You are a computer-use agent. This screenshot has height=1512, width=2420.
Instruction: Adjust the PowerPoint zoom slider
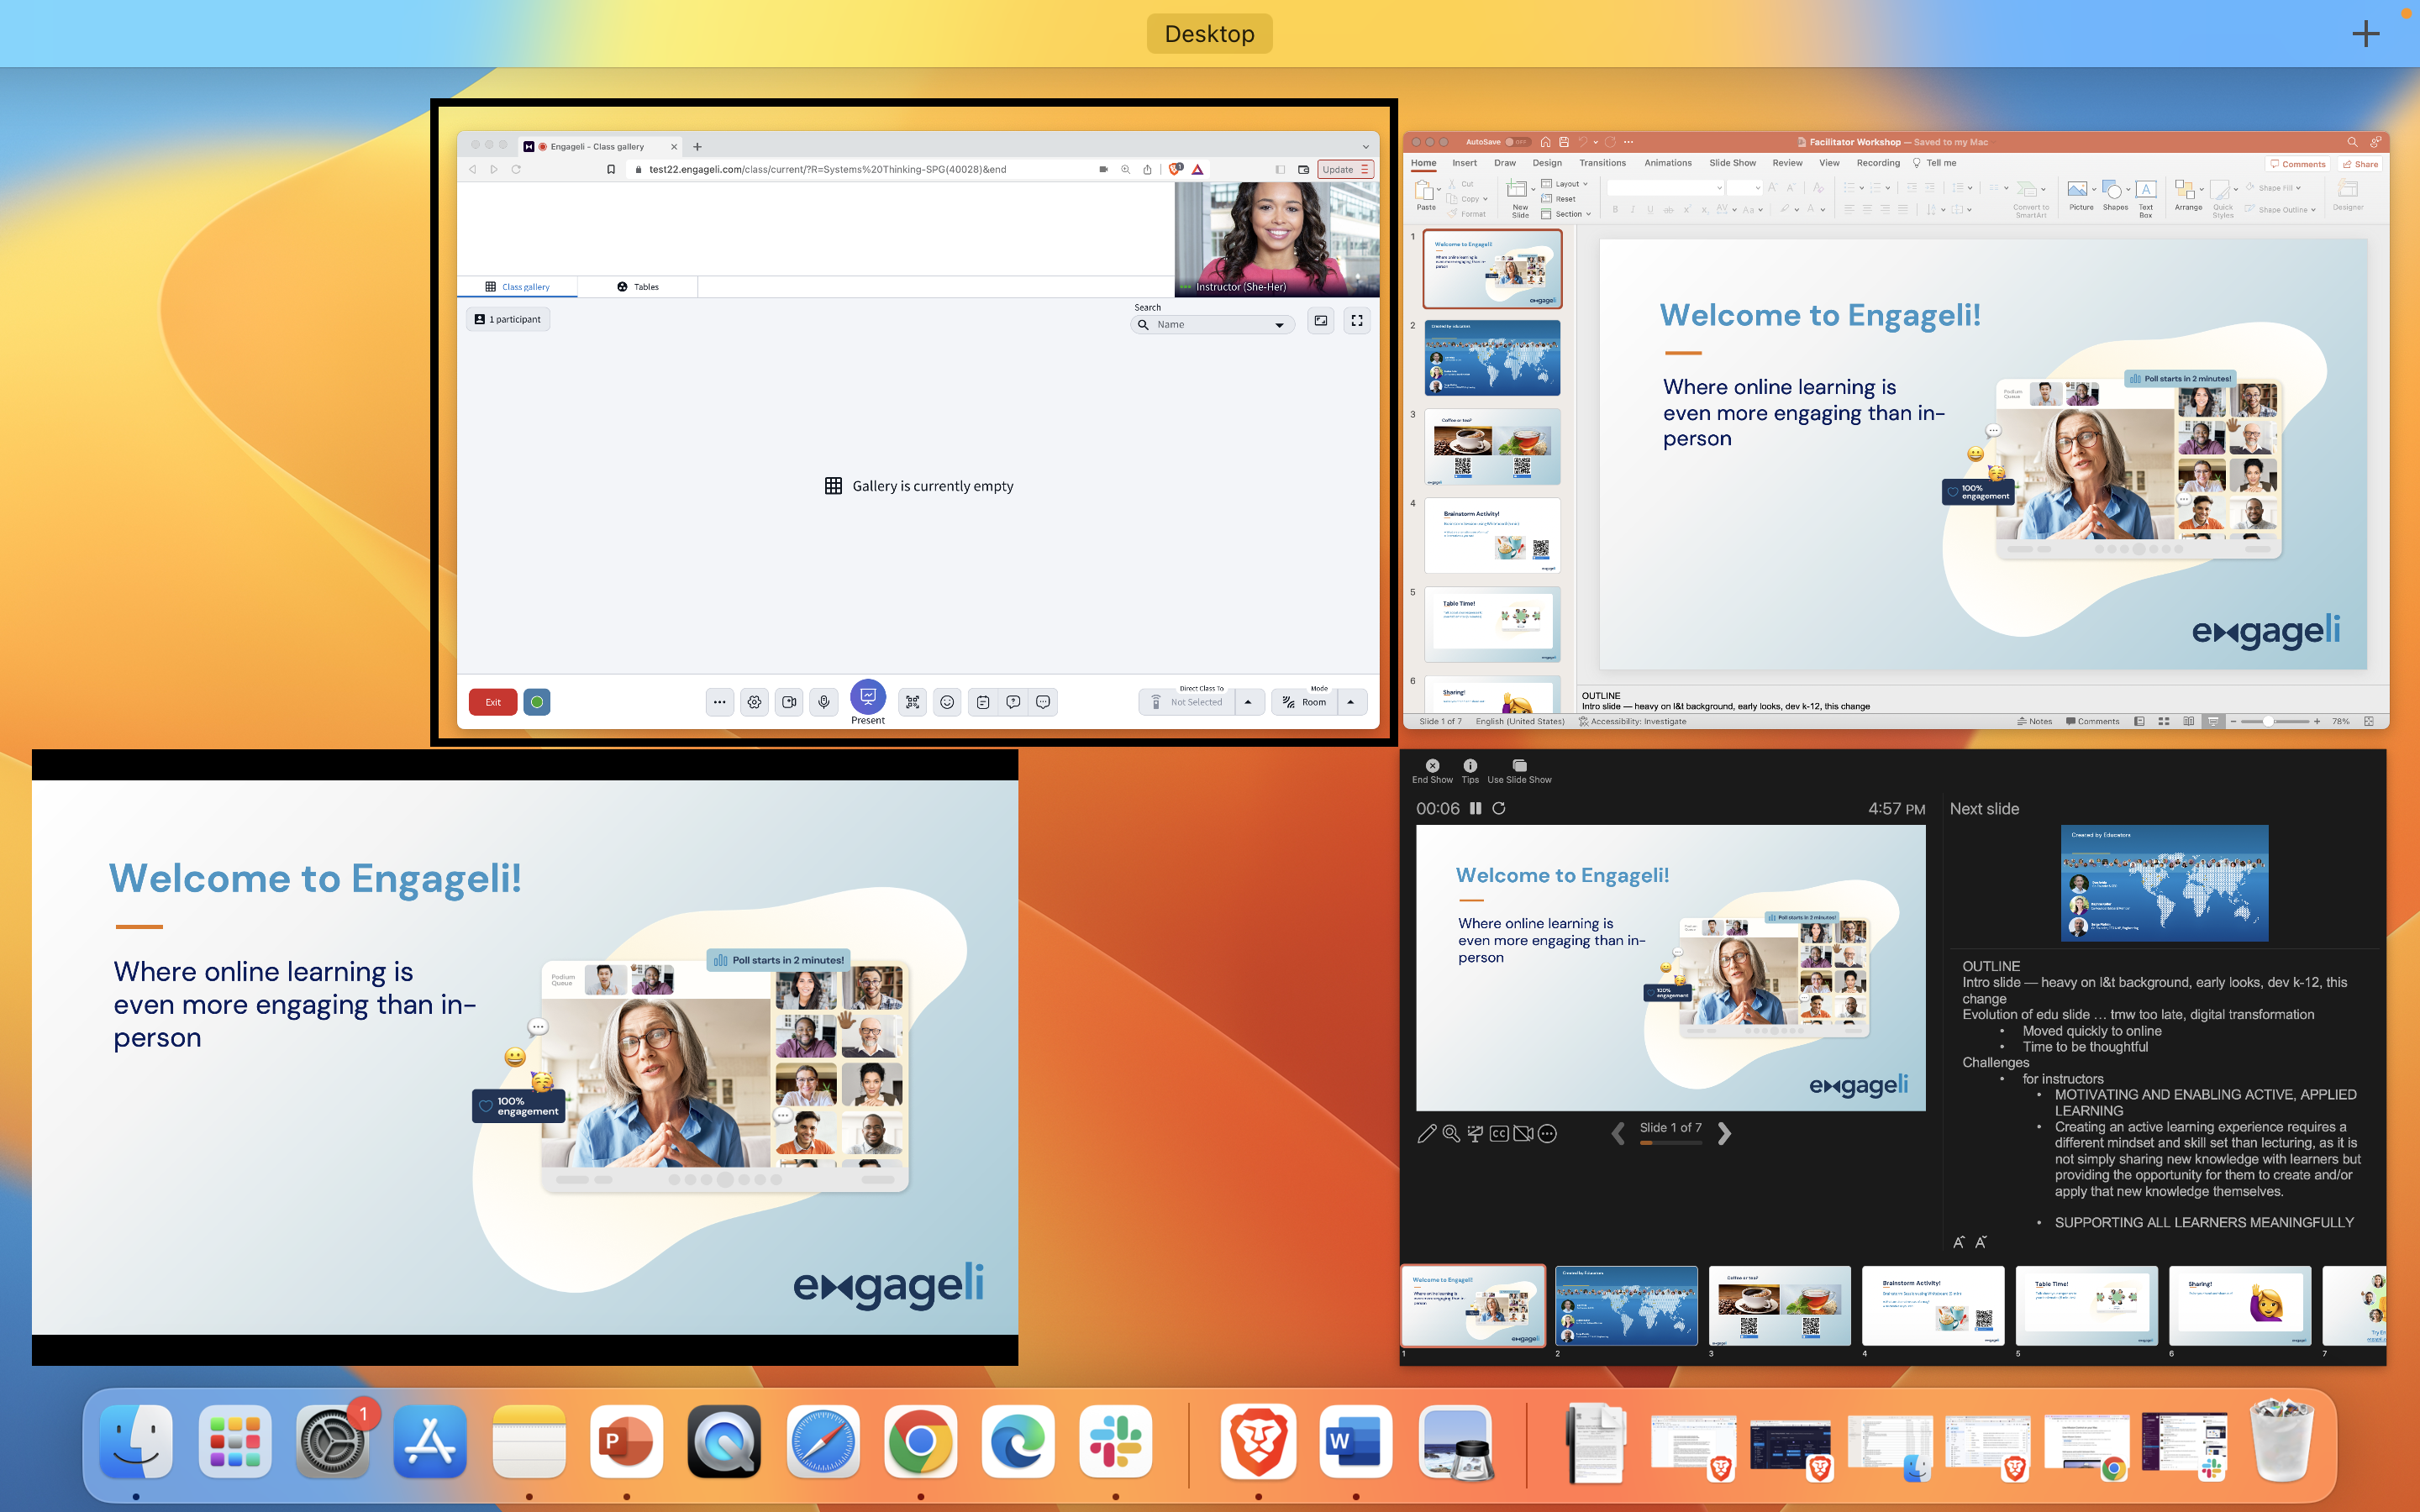coord(2274,721)
